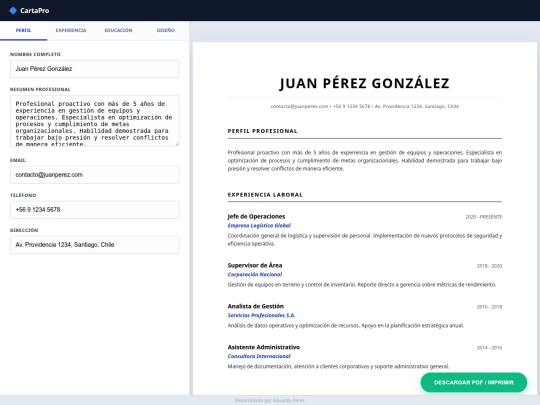Switch to the Experiencia tab
540x405 pixels.
tap(71, 30)
